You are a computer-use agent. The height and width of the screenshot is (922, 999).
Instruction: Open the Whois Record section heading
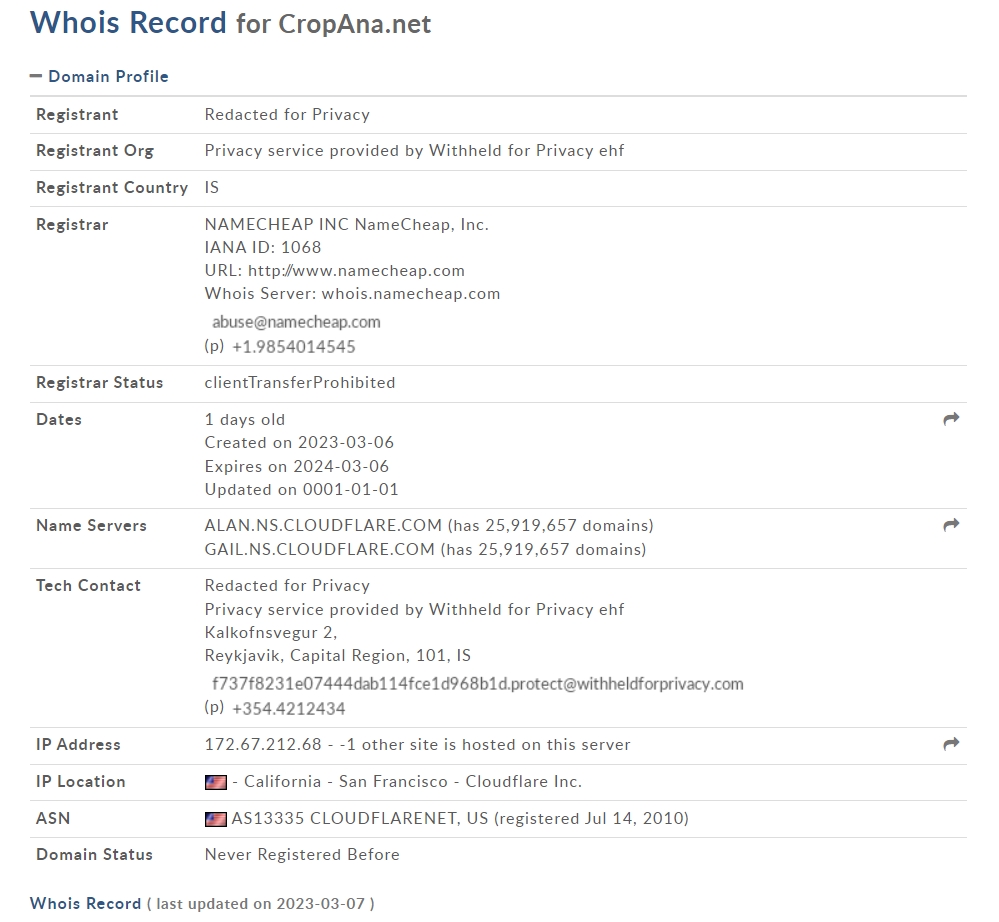tap(85, 904)
